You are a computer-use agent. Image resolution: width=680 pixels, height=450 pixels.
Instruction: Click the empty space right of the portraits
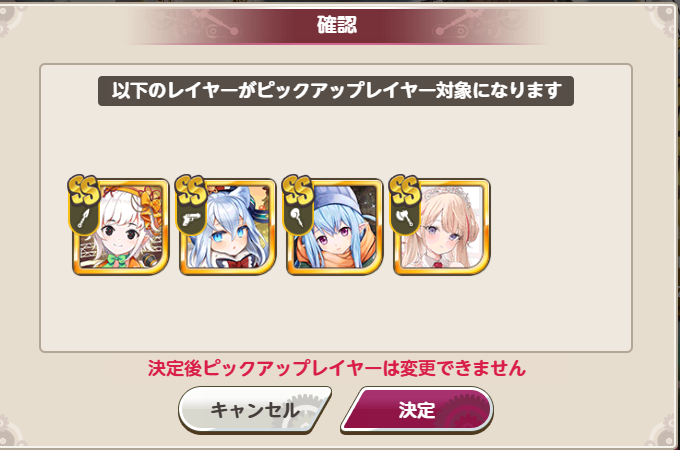pos(559,227)
